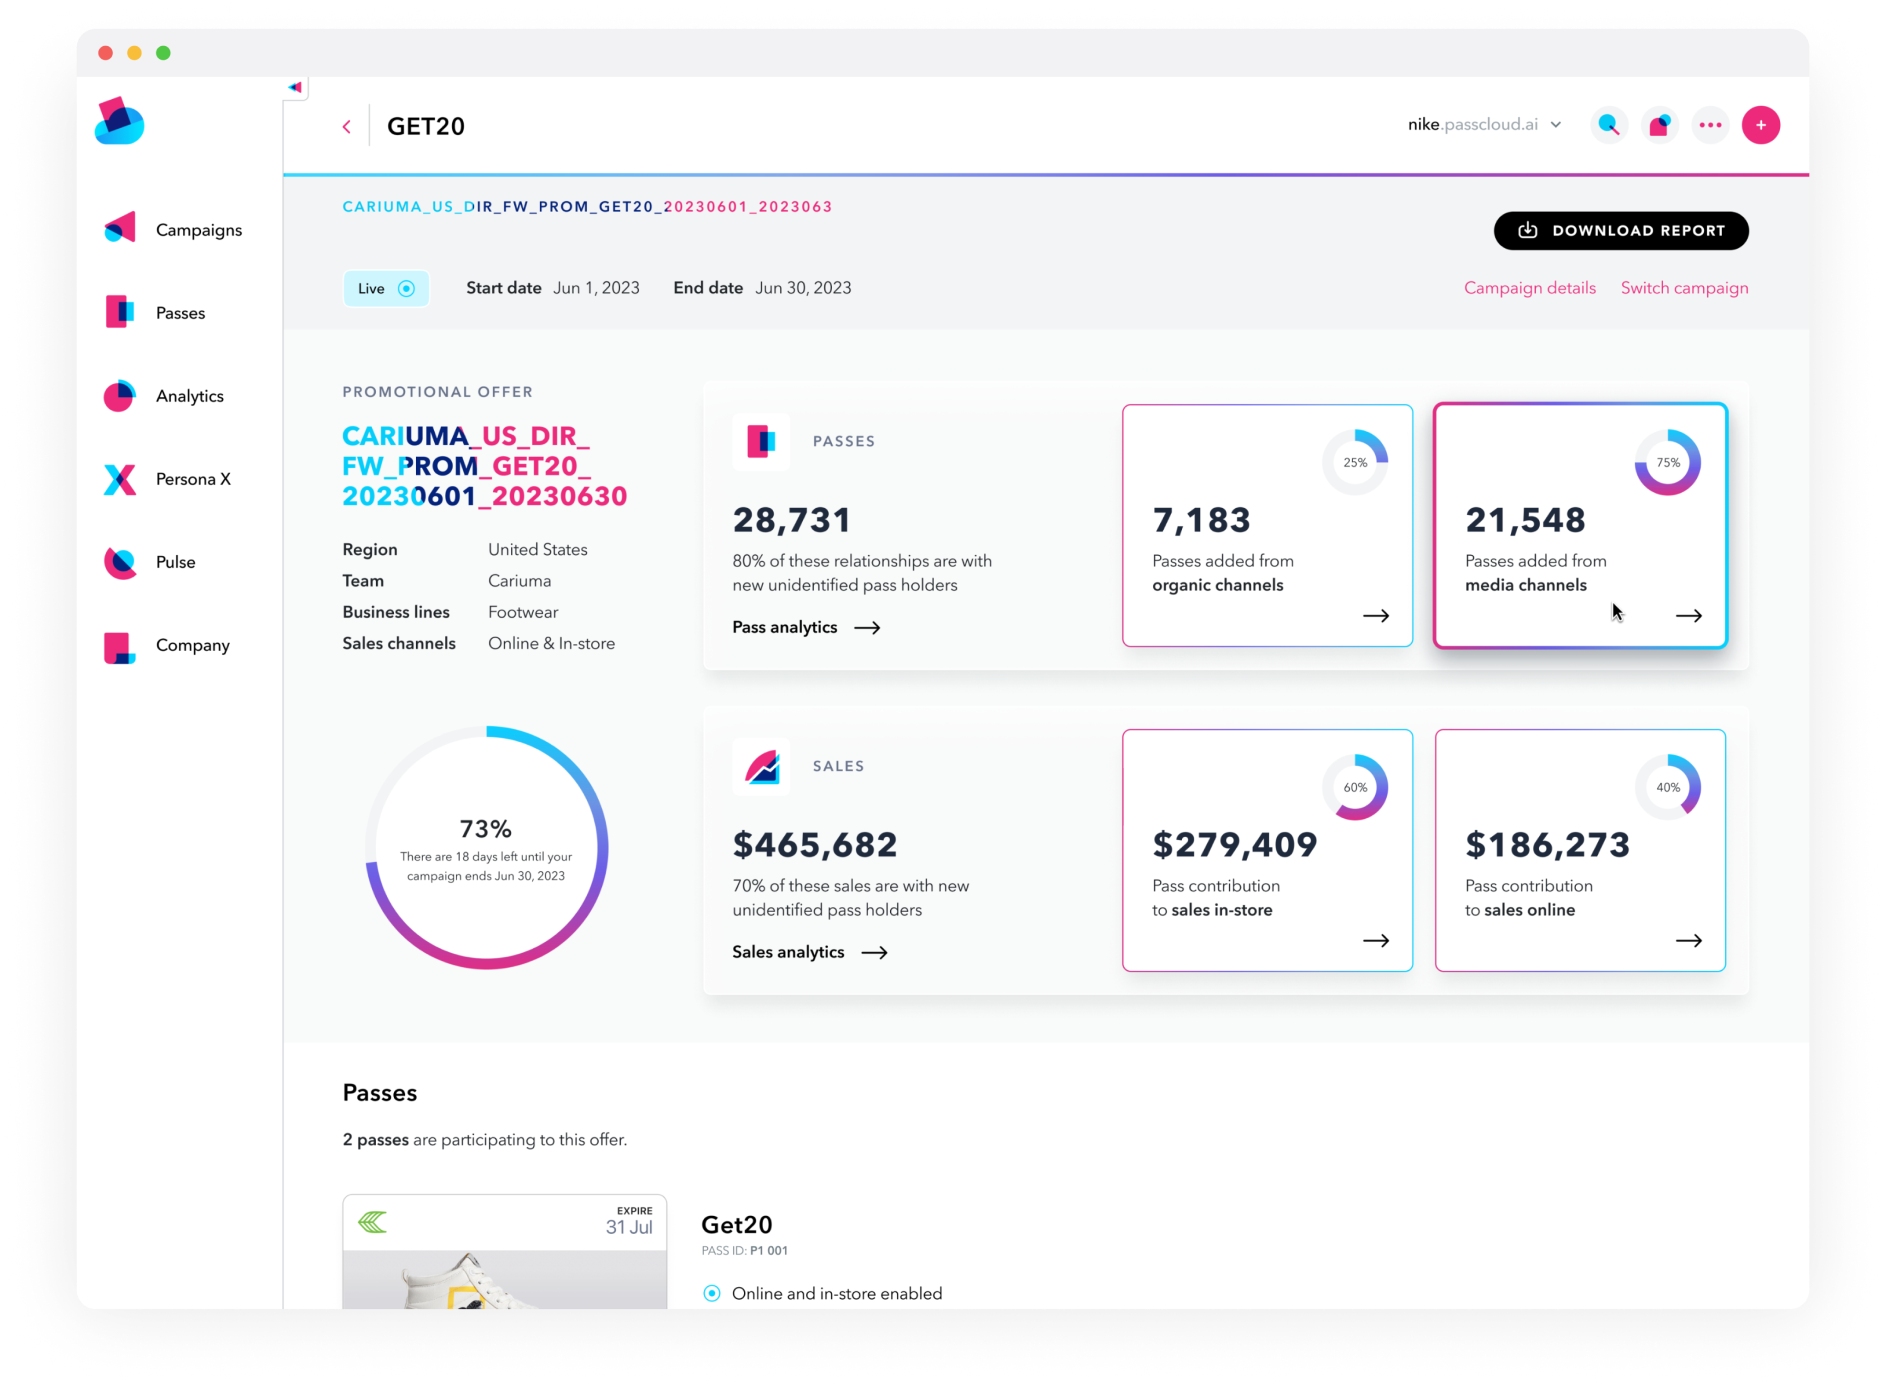Open the Campaign details link
This screenshot has height=1386, width=1886.
point(1529,288)
